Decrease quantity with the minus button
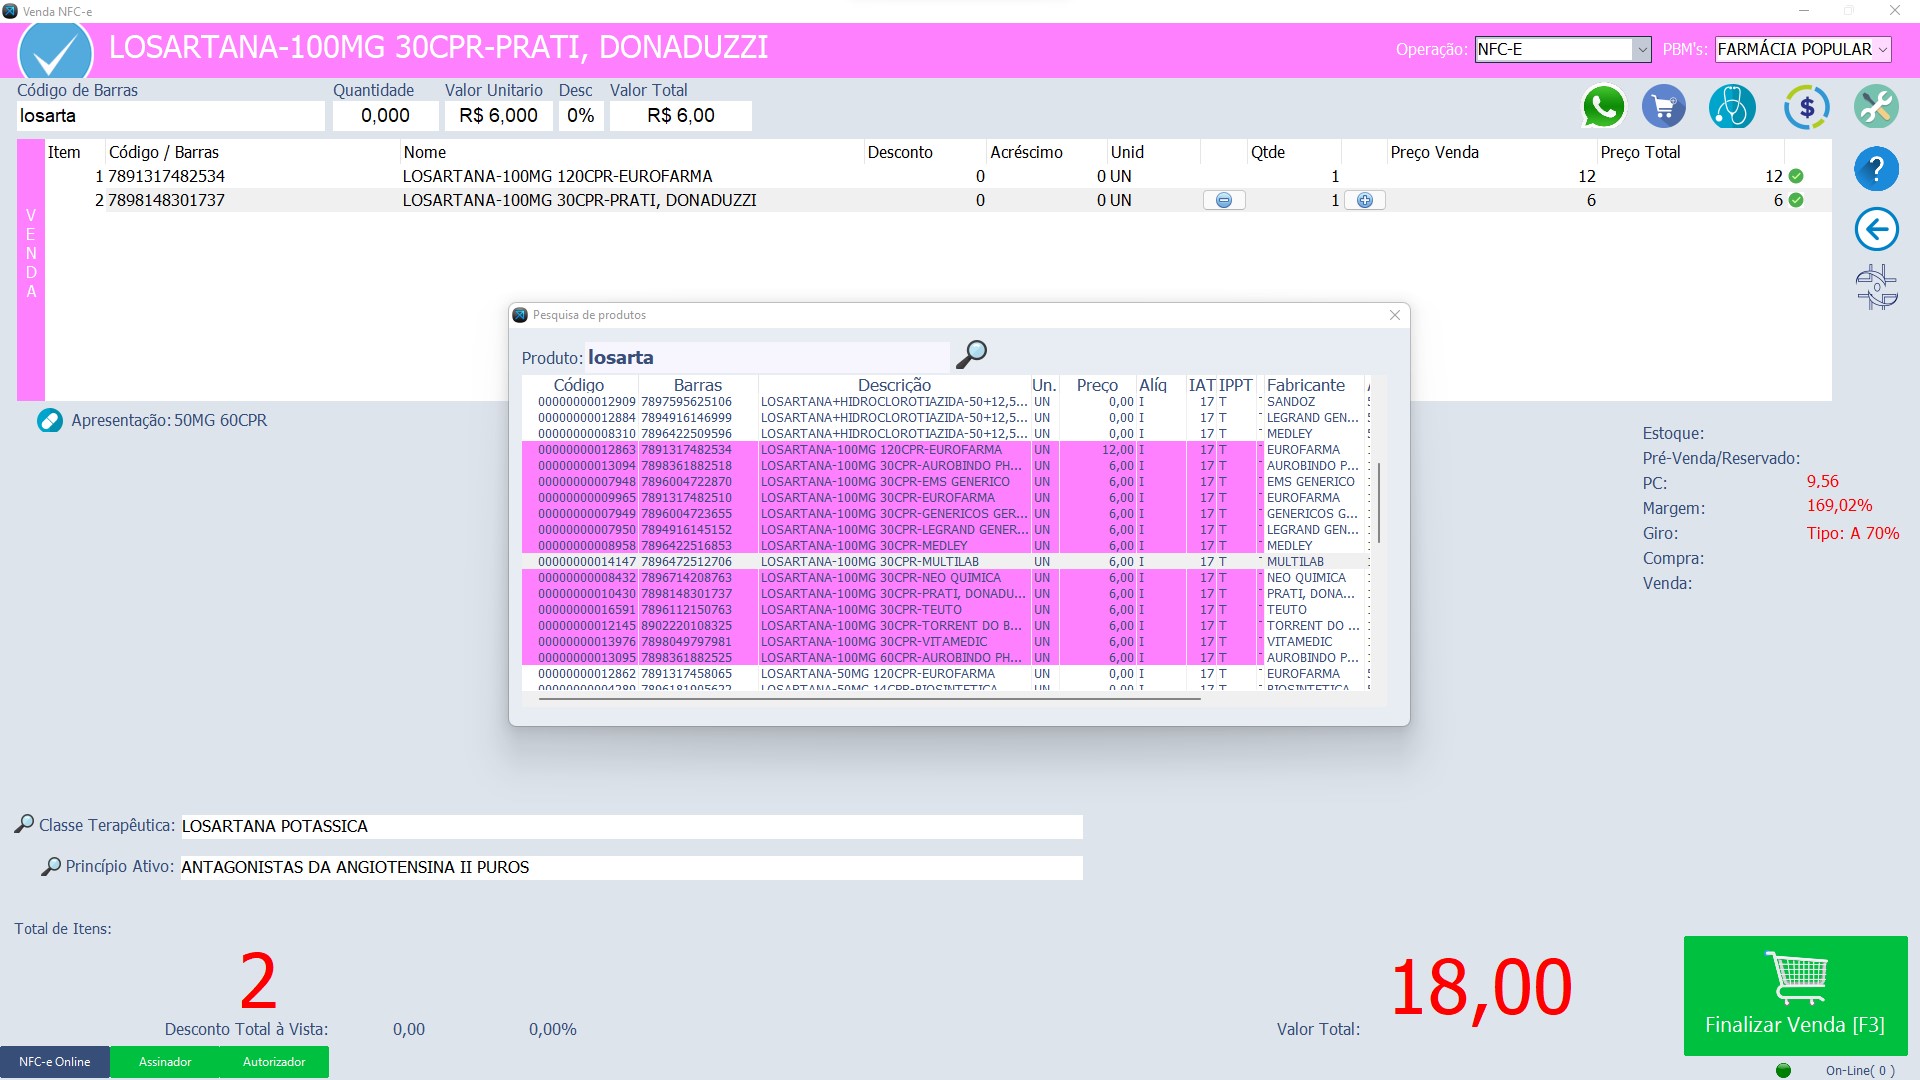 [x=1224, y=200]
